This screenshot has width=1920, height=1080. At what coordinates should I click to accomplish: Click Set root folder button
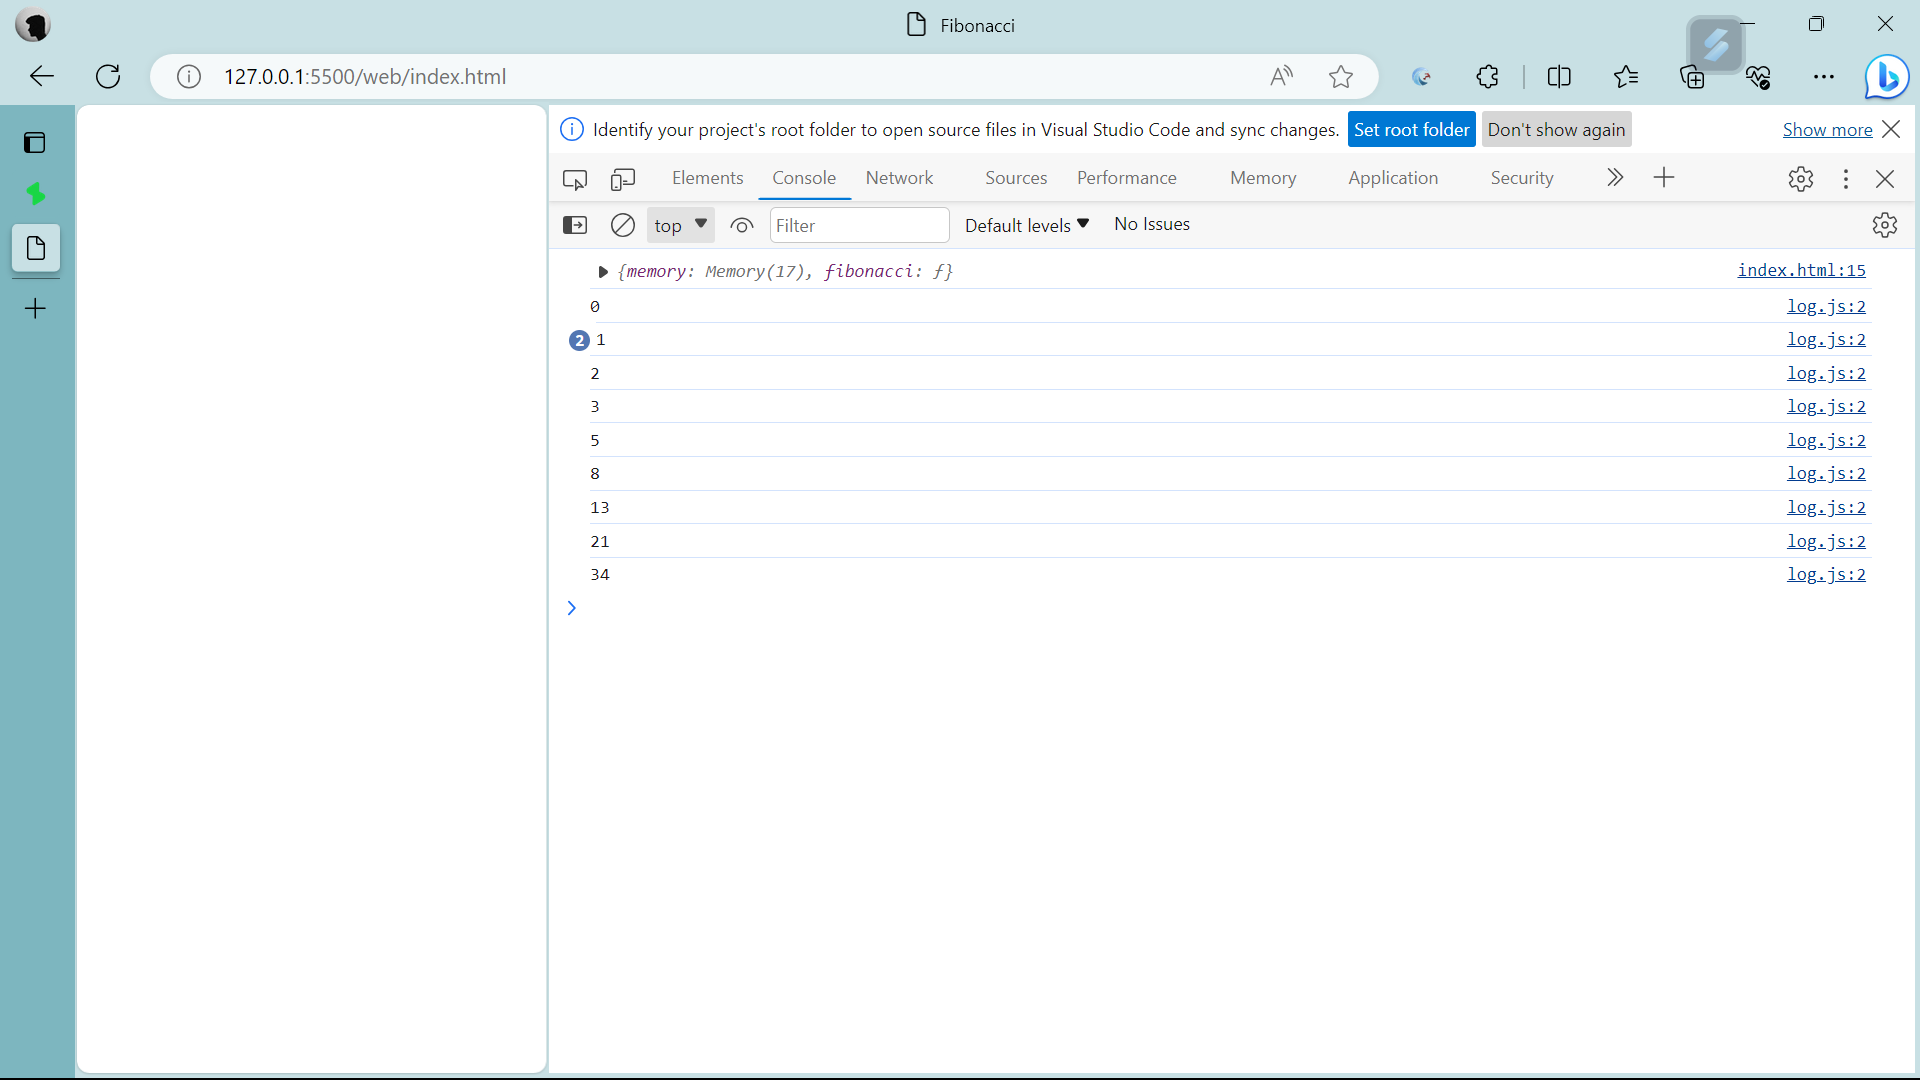point(1411,130)
